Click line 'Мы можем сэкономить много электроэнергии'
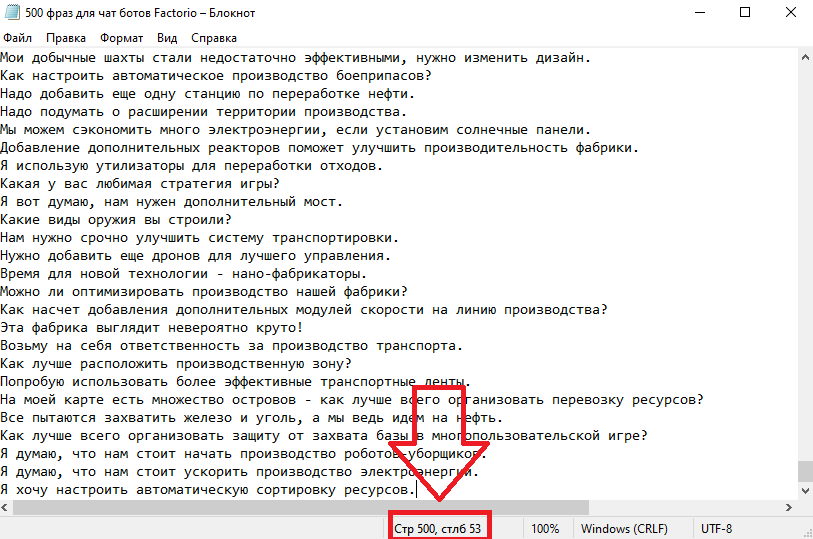Image resolution: width=813 pixels, height=539 pixels. click(x=296, y=130)
